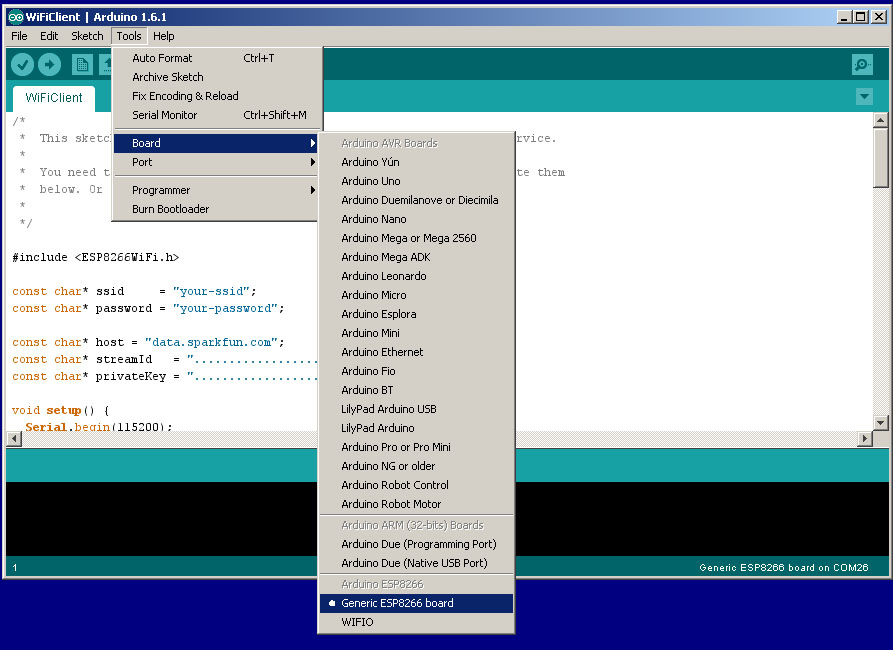
Task: Close the Tools menu
Action: 129,36
